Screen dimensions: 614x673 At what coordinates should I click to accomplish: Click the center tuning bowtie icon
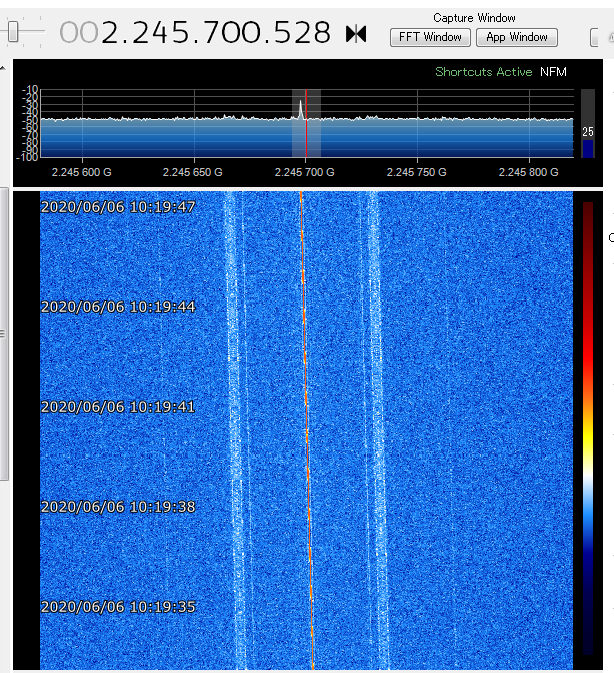click(356, 33)
